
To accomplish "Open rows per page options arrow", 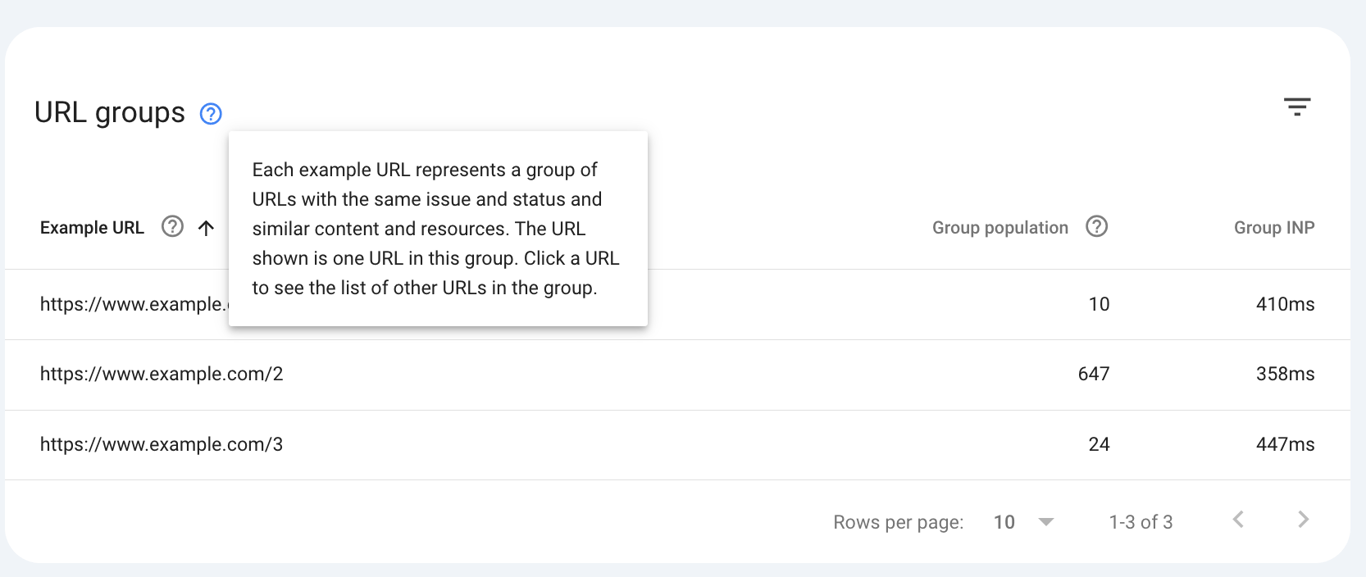I will pos(1046,521).
